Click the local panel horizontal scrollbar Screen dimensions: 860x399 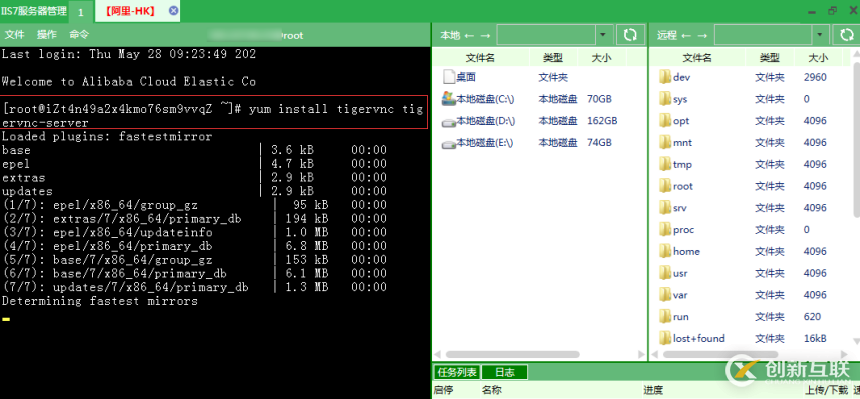[x=512, y=355]
